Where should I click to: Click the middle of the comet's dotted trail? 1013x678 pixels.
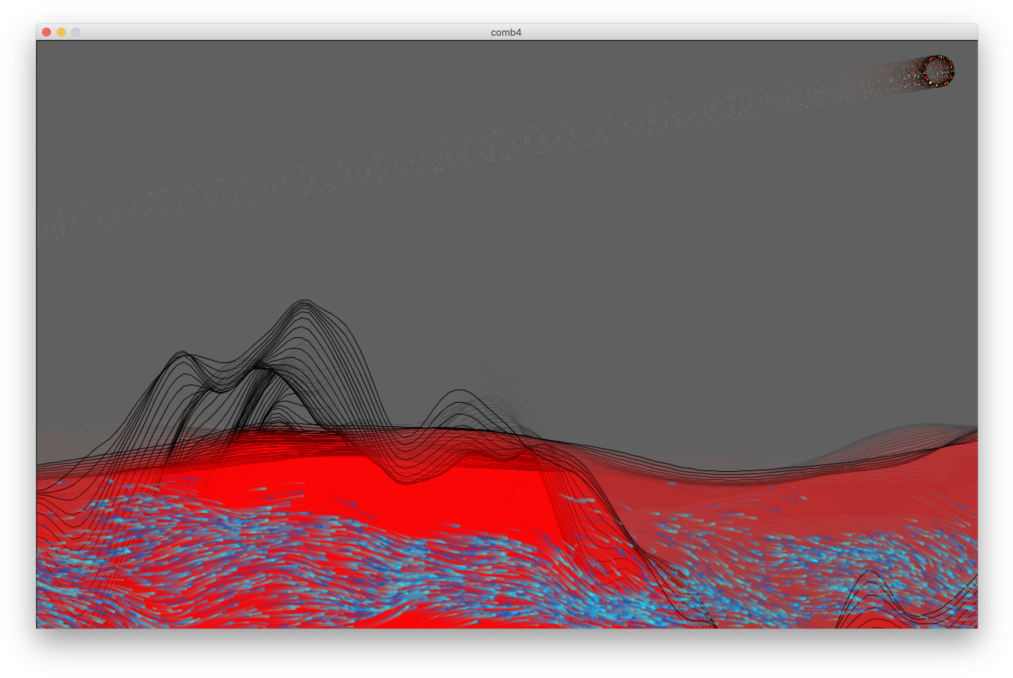[x=500, y=145]
